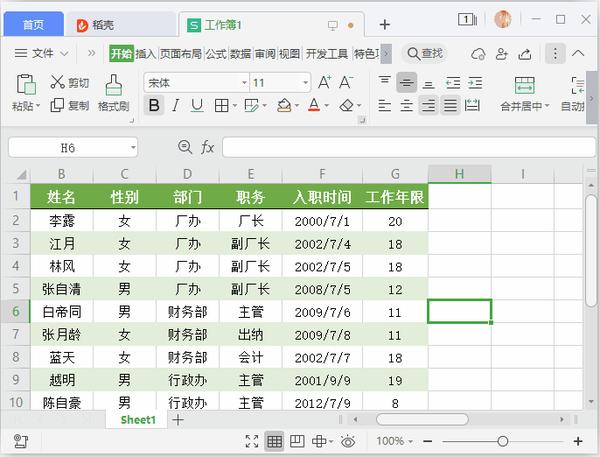Click the cell borders icon

click(222, 105)
